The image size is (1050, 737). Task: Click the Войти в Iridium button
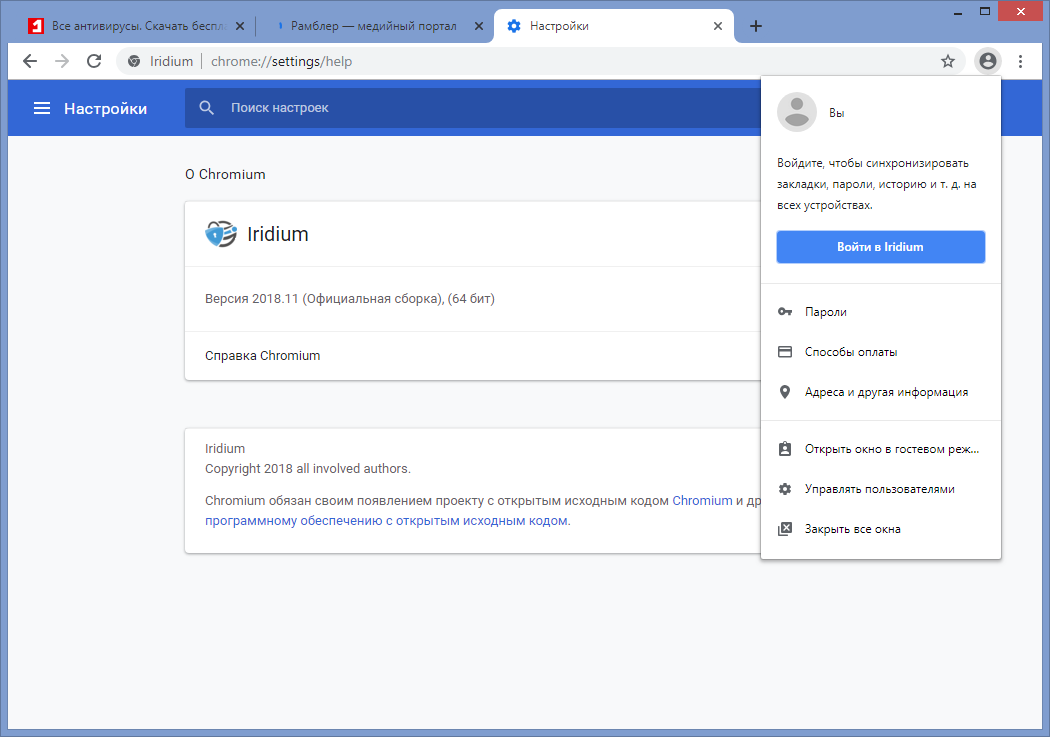881,247
